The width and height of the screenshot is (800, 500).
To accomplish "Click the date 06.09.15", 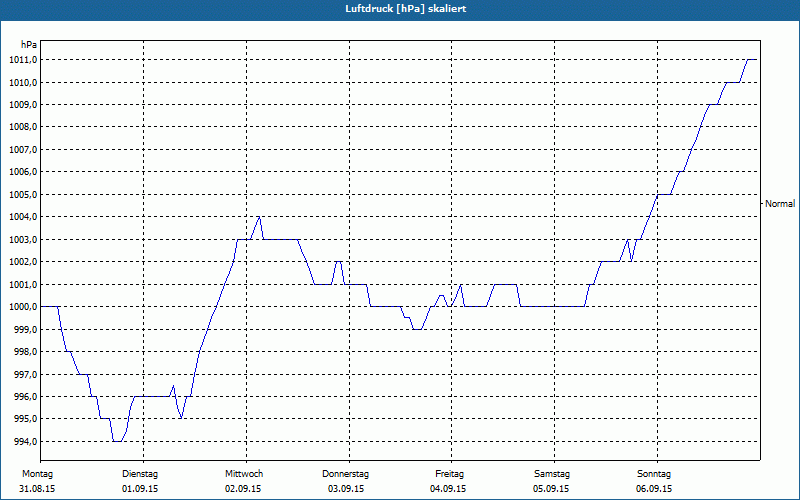I will (x=654, y=489).
